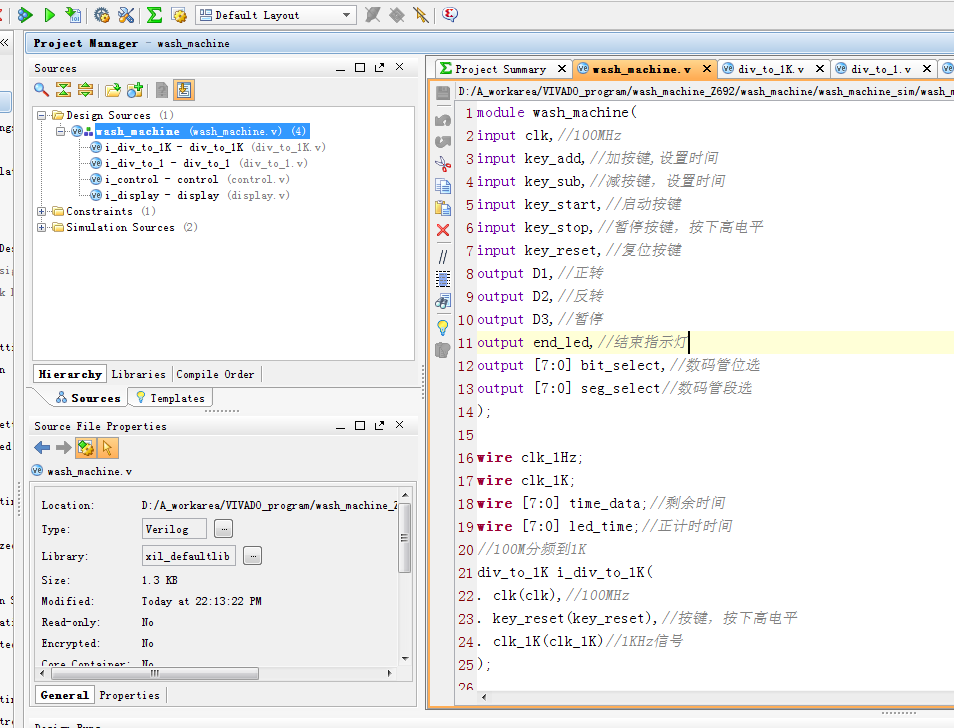Click the green Run Implementation arrow in the top toolbar

49,15
